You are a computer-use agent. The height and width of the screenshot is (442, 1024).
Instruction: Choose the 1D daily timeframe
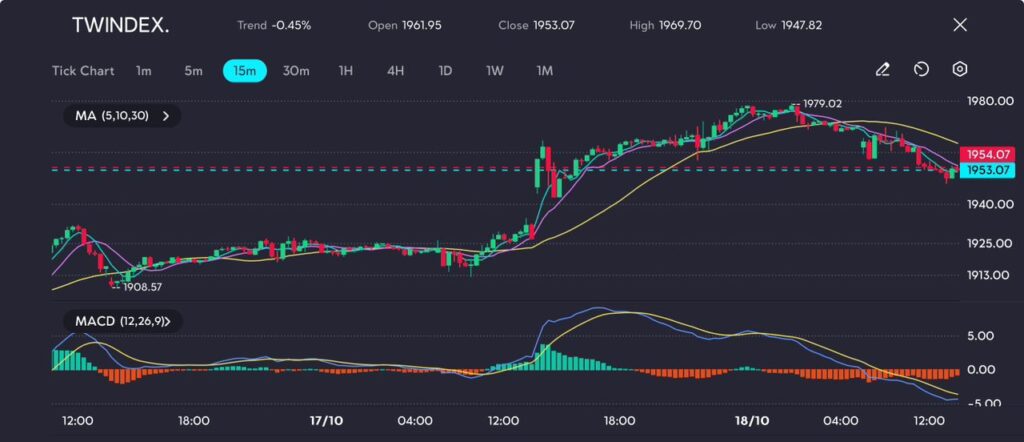pos(445,71)
